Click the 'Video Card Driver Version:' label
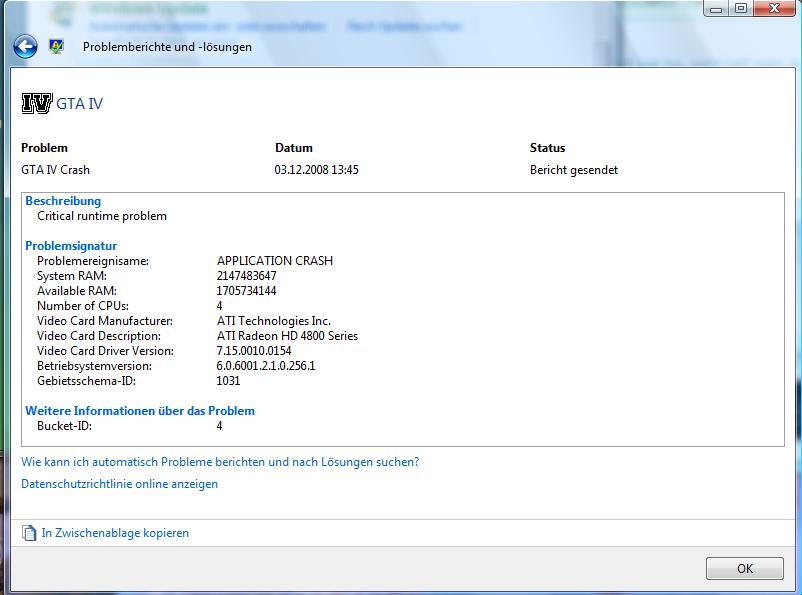The width and height of the screenshot is (802, 595). click(x=105, y=351)
